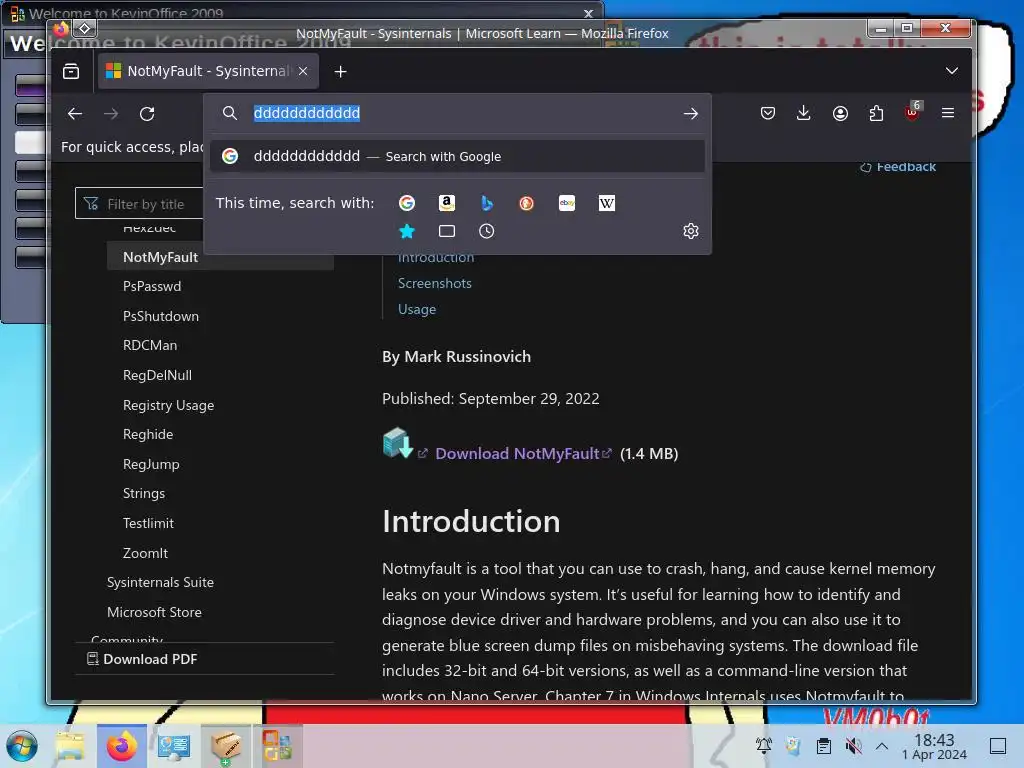Open the uBlock Origin extension icon

pos(912,112)
